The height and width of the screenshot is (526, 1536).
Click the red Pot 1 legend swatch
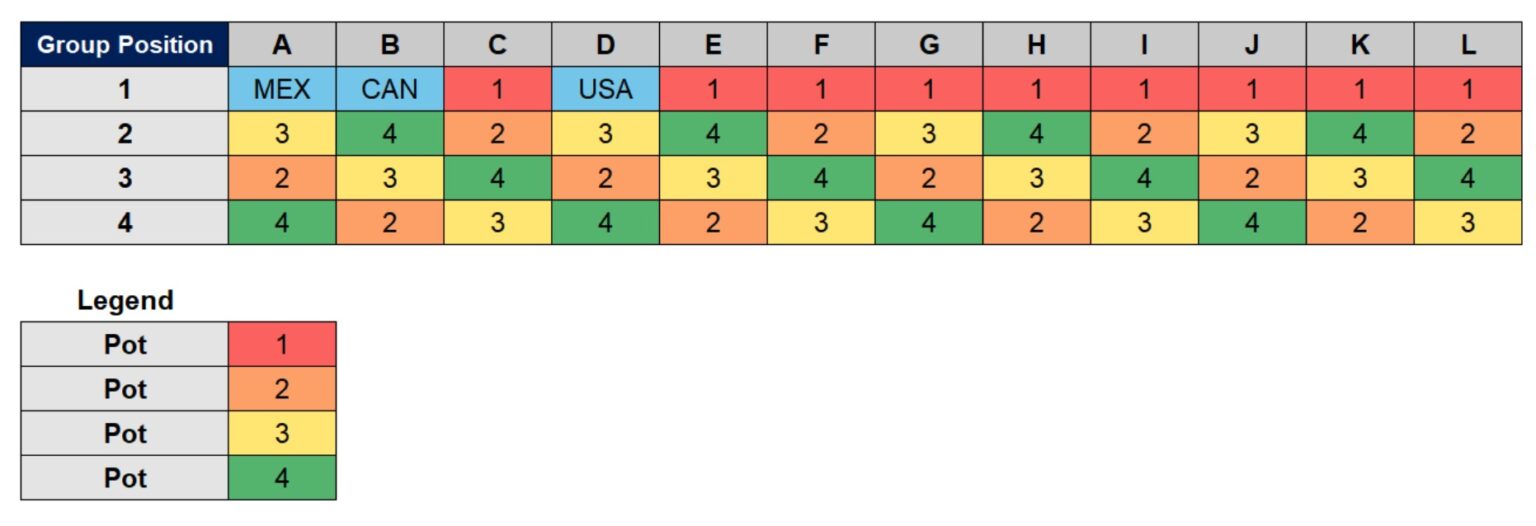[282, 344]
